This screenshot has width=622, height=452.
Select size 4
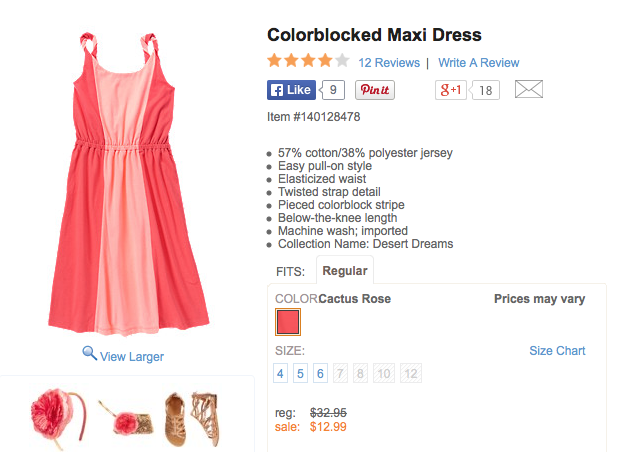(281, 374)
